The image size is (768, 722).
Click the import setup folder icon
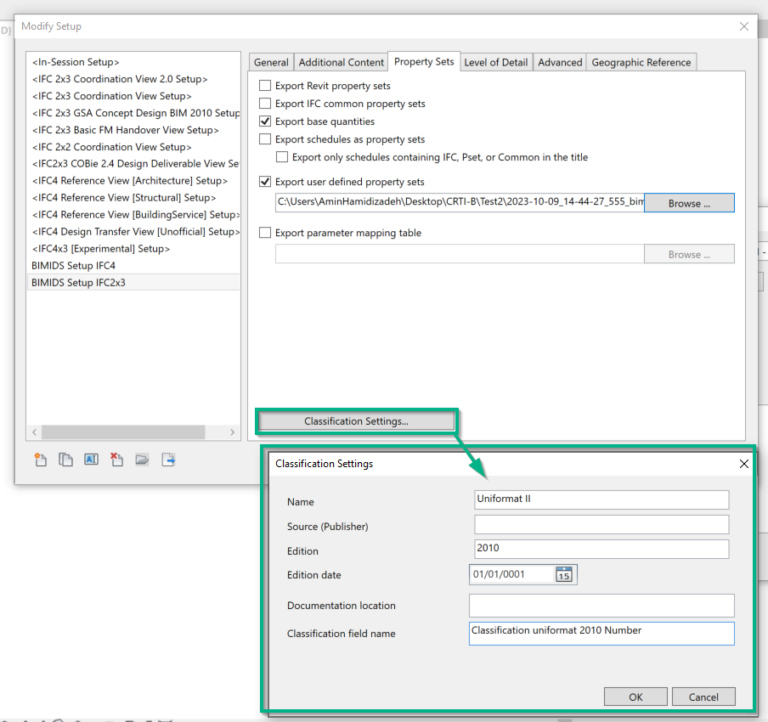pyautogui.click(x=142, y=460)
